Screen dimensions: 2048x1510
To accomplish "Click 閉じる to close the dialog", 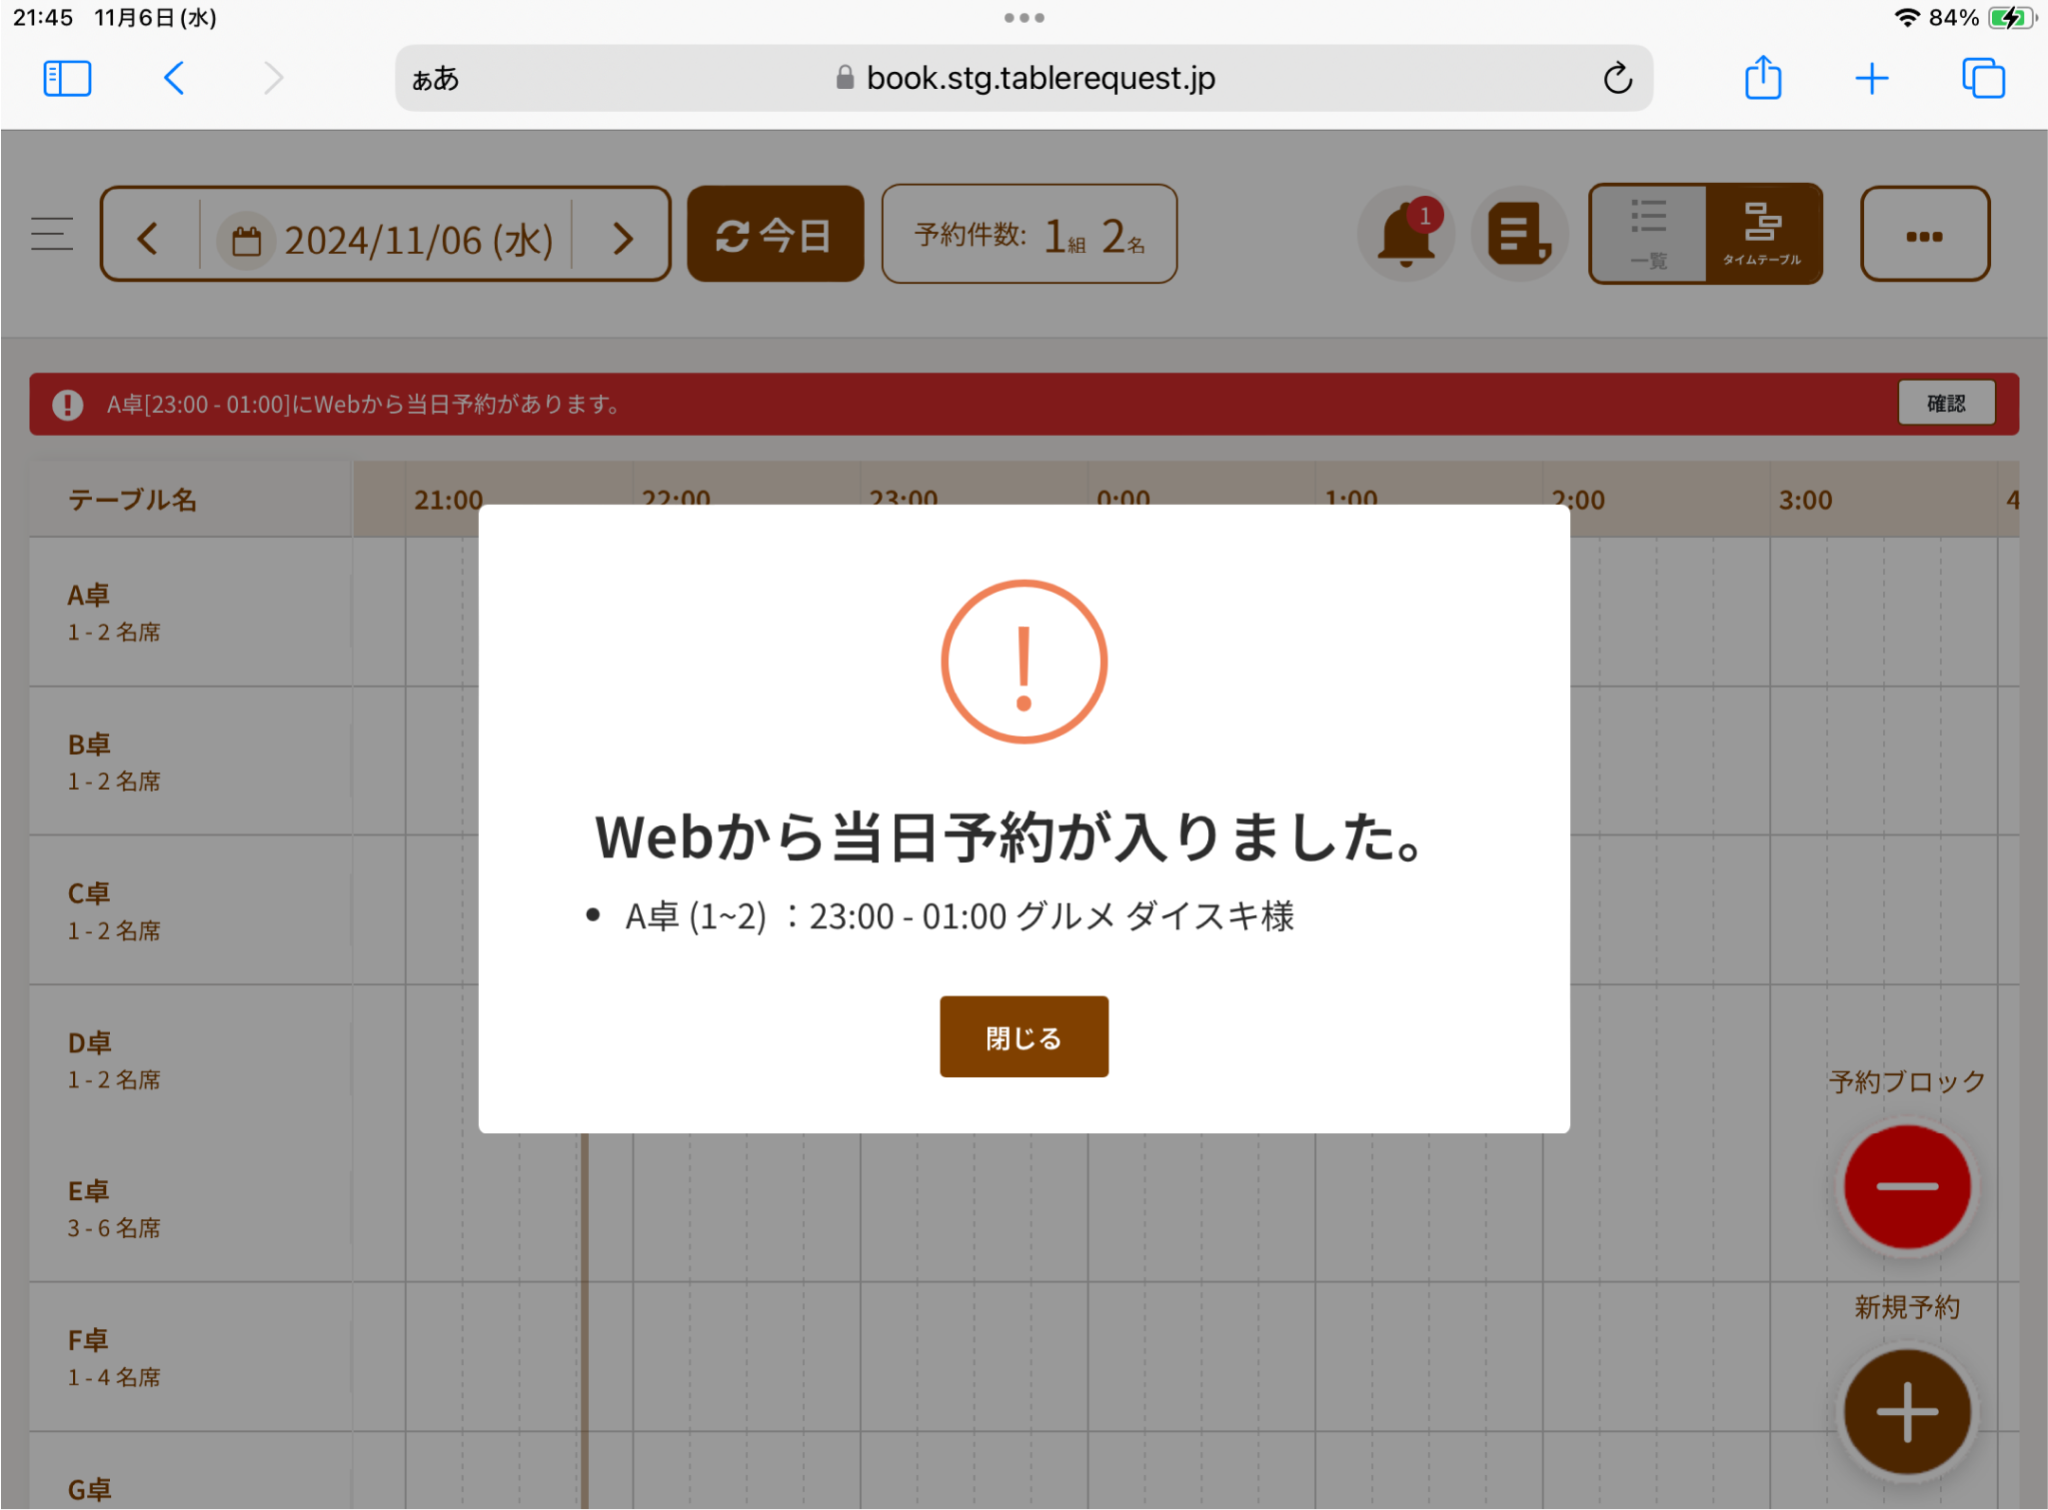I will point(1024,1037).
